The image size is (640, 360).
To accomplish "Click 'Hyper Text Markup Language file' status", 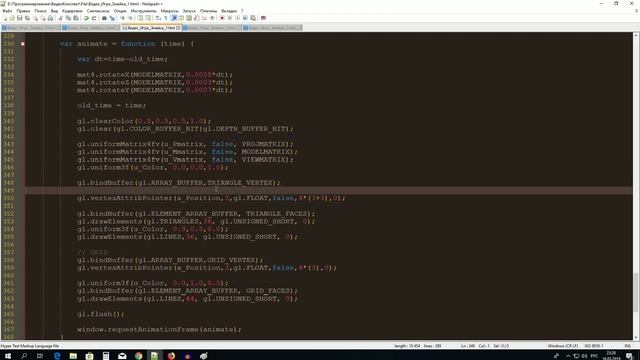I will point(30,346).
